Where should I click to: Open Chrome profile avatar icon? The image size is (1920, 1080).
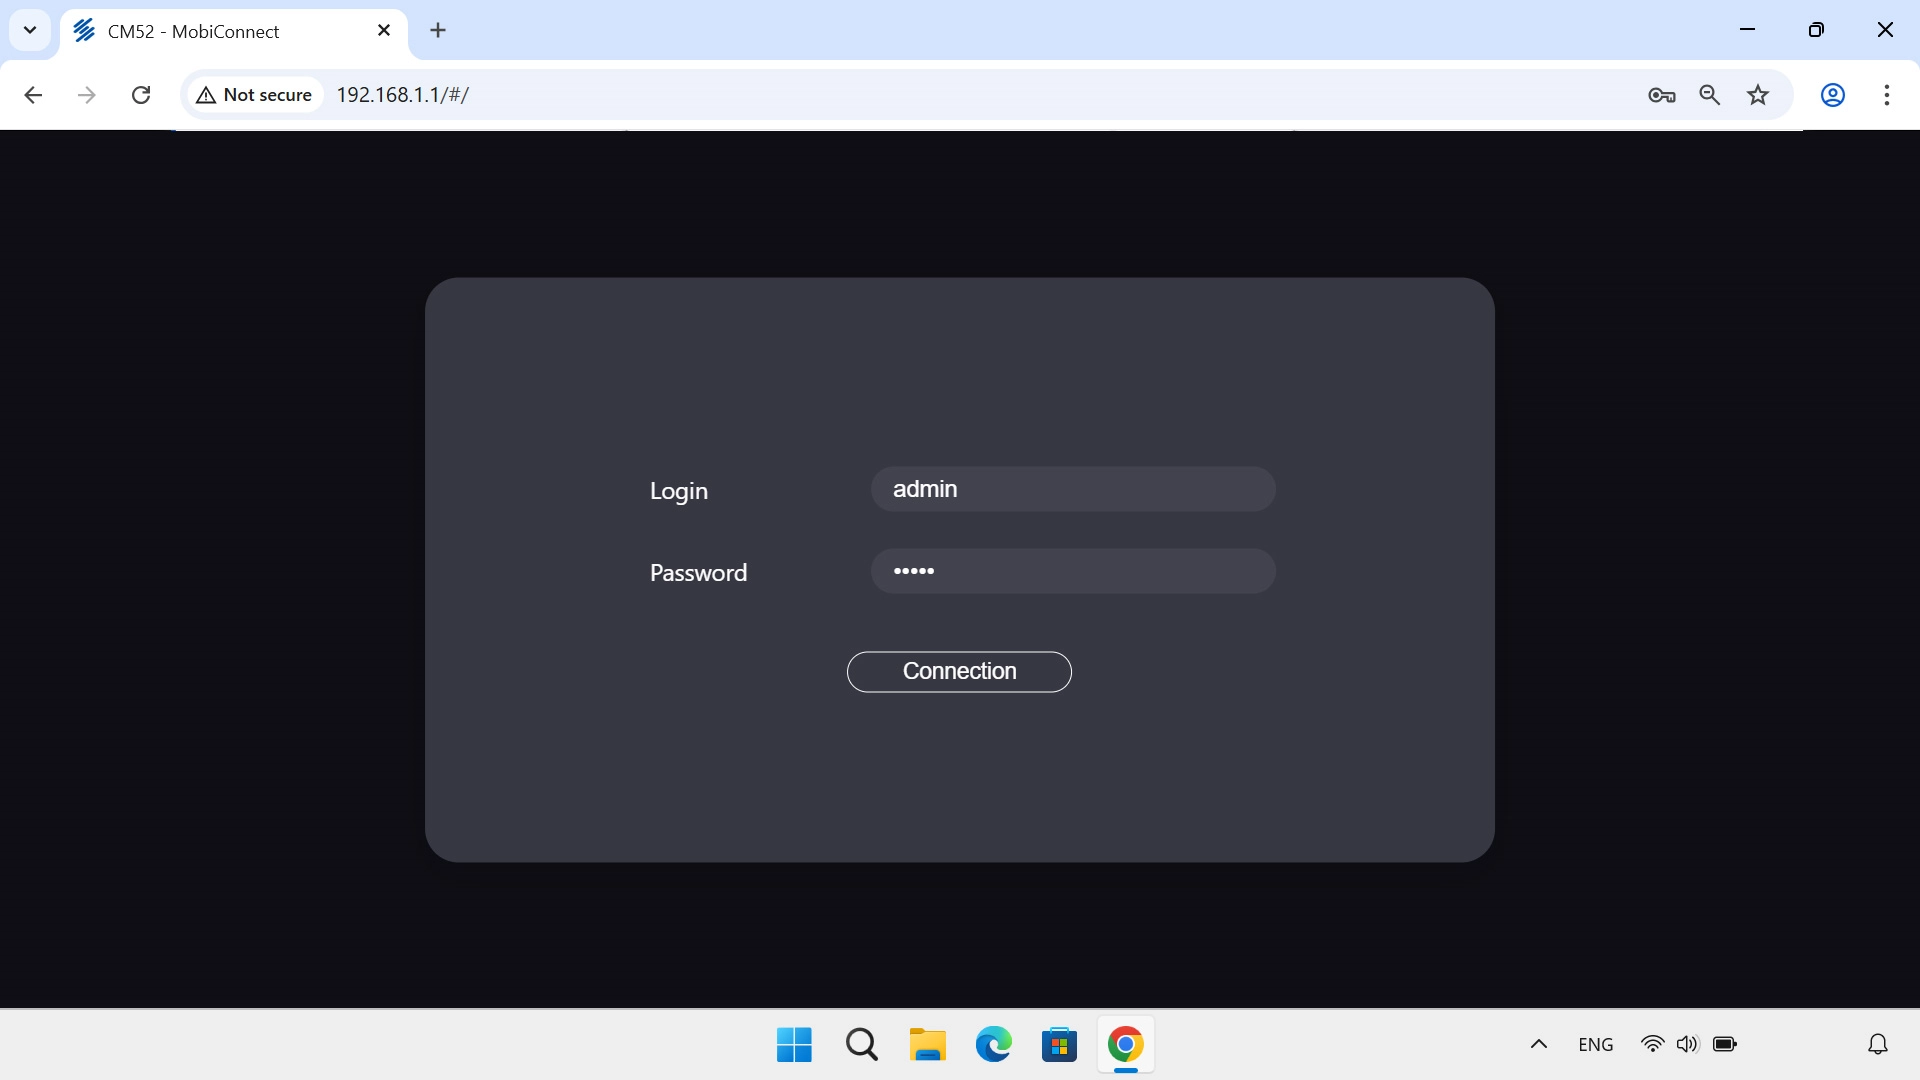coord(1832,95)
